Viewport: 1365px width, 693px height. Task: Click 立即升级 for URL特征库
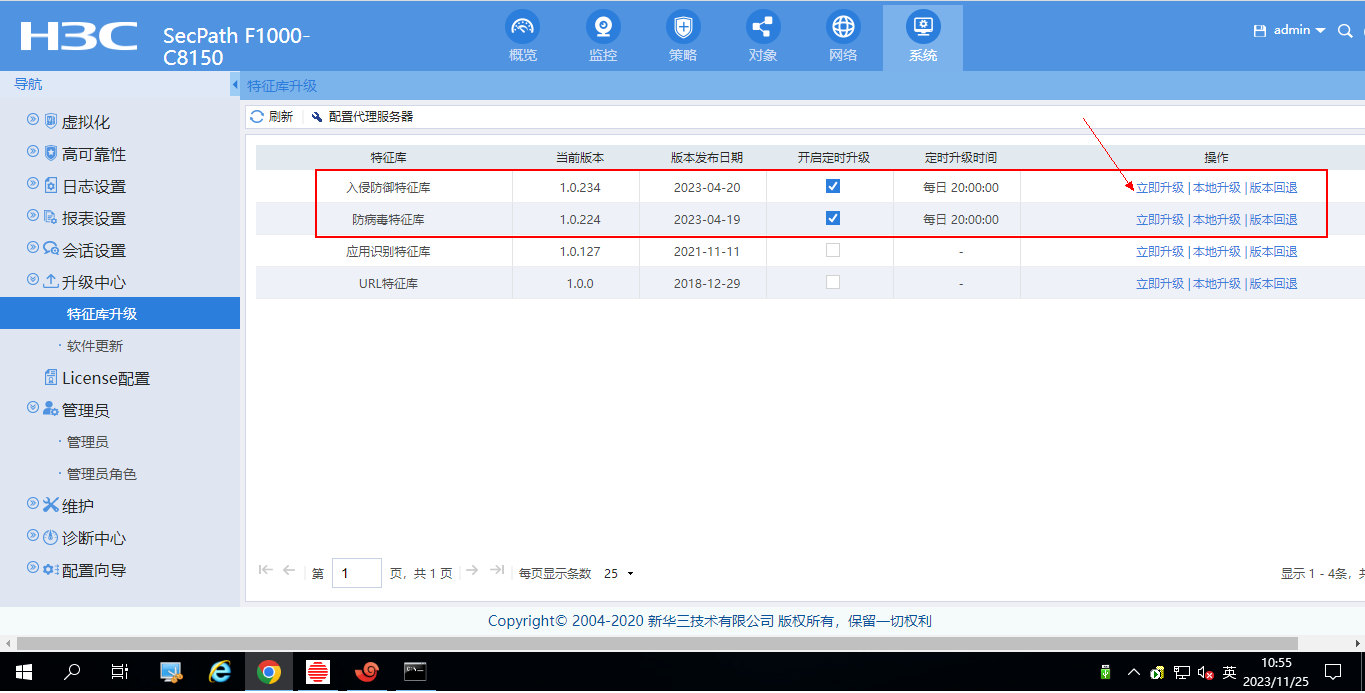point(1160,283)
